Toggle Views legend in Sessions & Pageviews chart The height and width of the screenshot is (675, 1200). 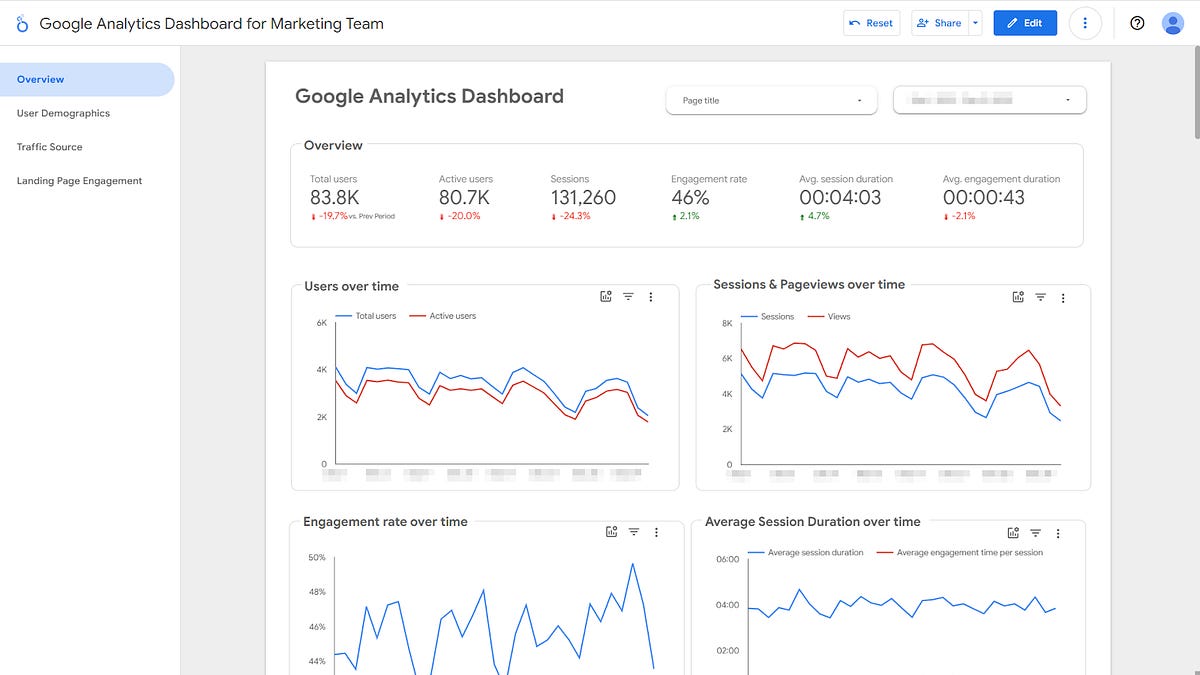(828, 317)
